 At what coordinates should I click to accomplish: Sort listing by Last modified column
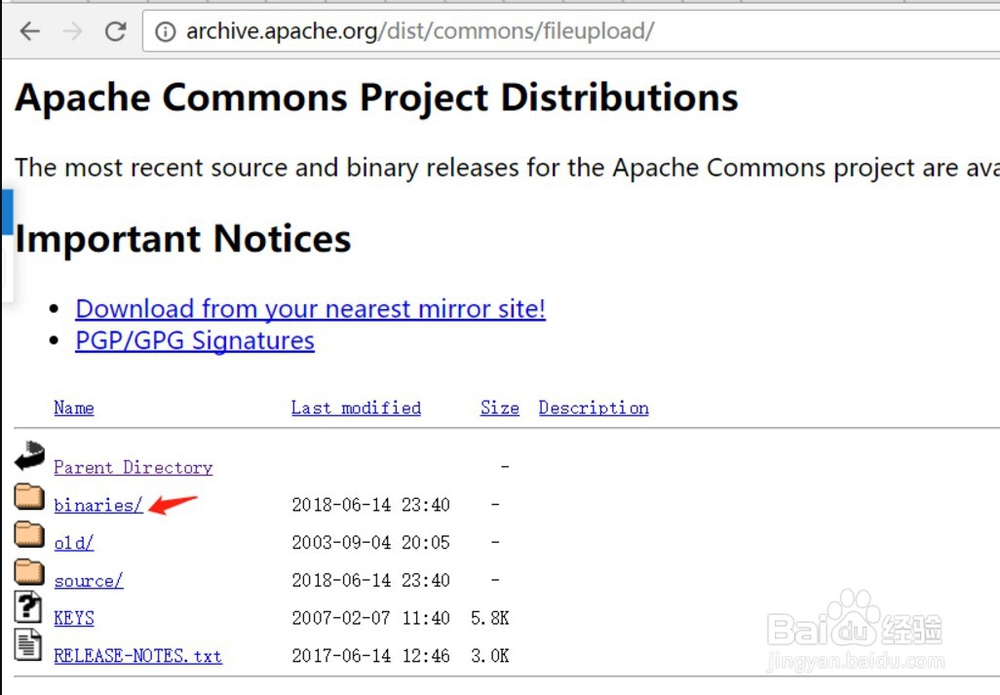point(356,408)
